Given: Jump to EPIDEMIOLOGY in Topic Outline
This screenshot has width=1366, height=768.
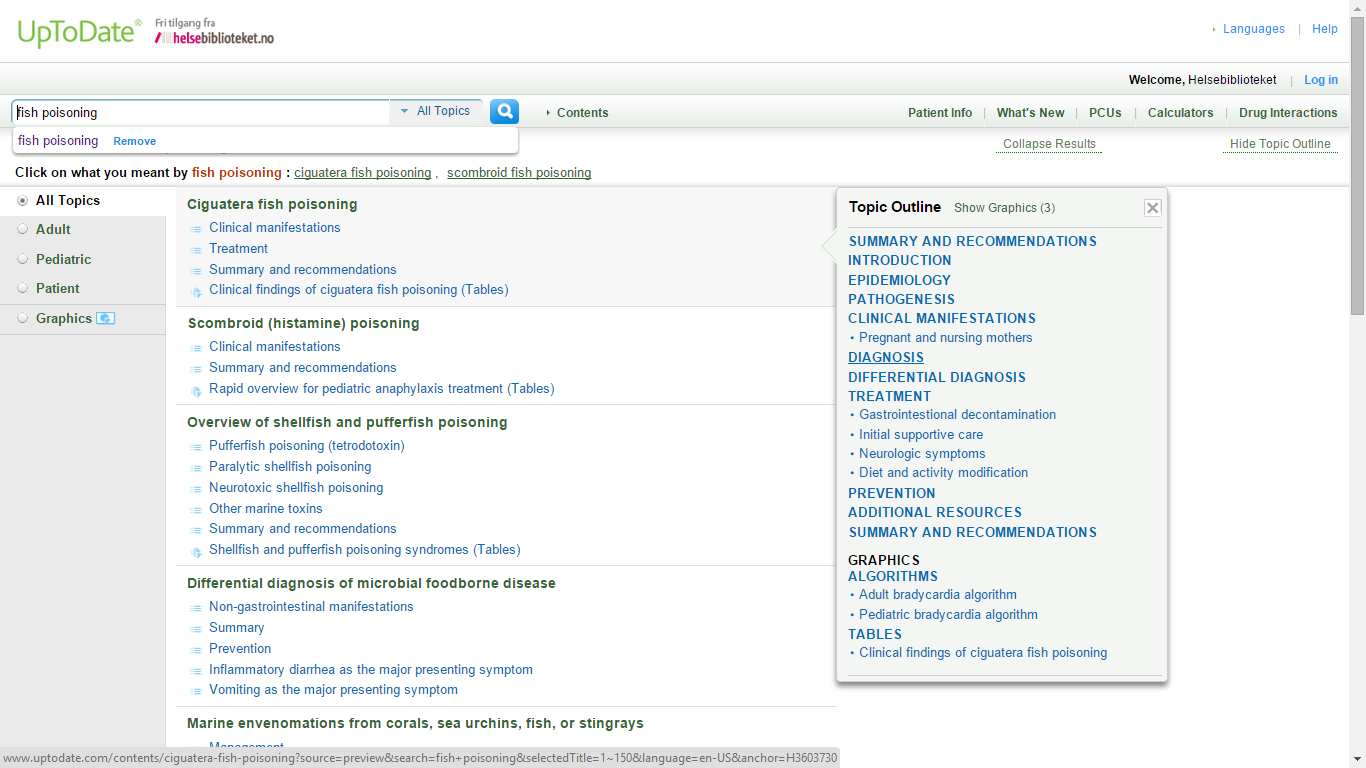Looking at the screenshot, I should (x=899, y=280).
